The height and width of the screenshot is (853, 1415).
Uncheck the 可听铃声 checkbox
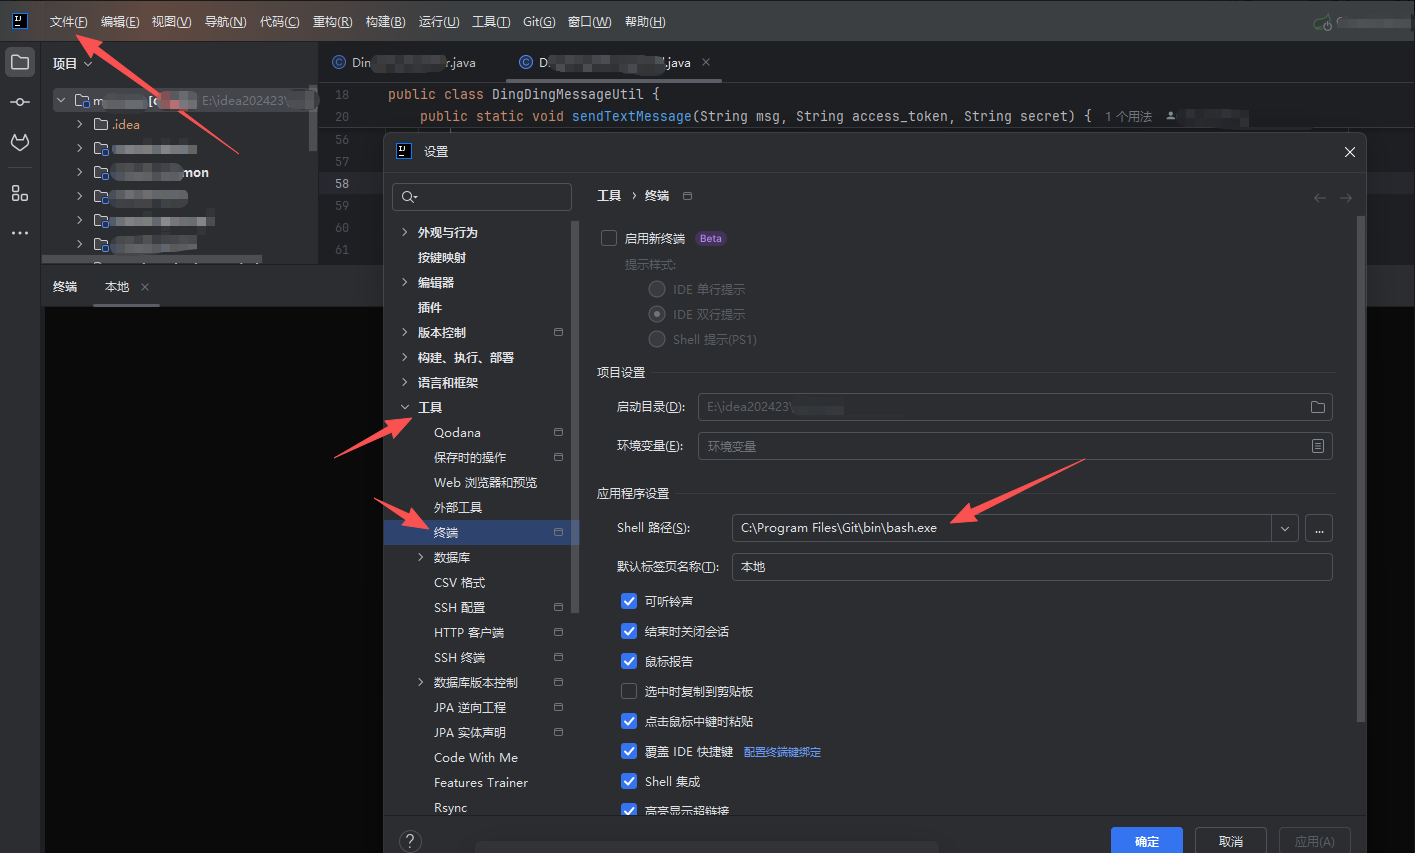[x=629, y=601]
